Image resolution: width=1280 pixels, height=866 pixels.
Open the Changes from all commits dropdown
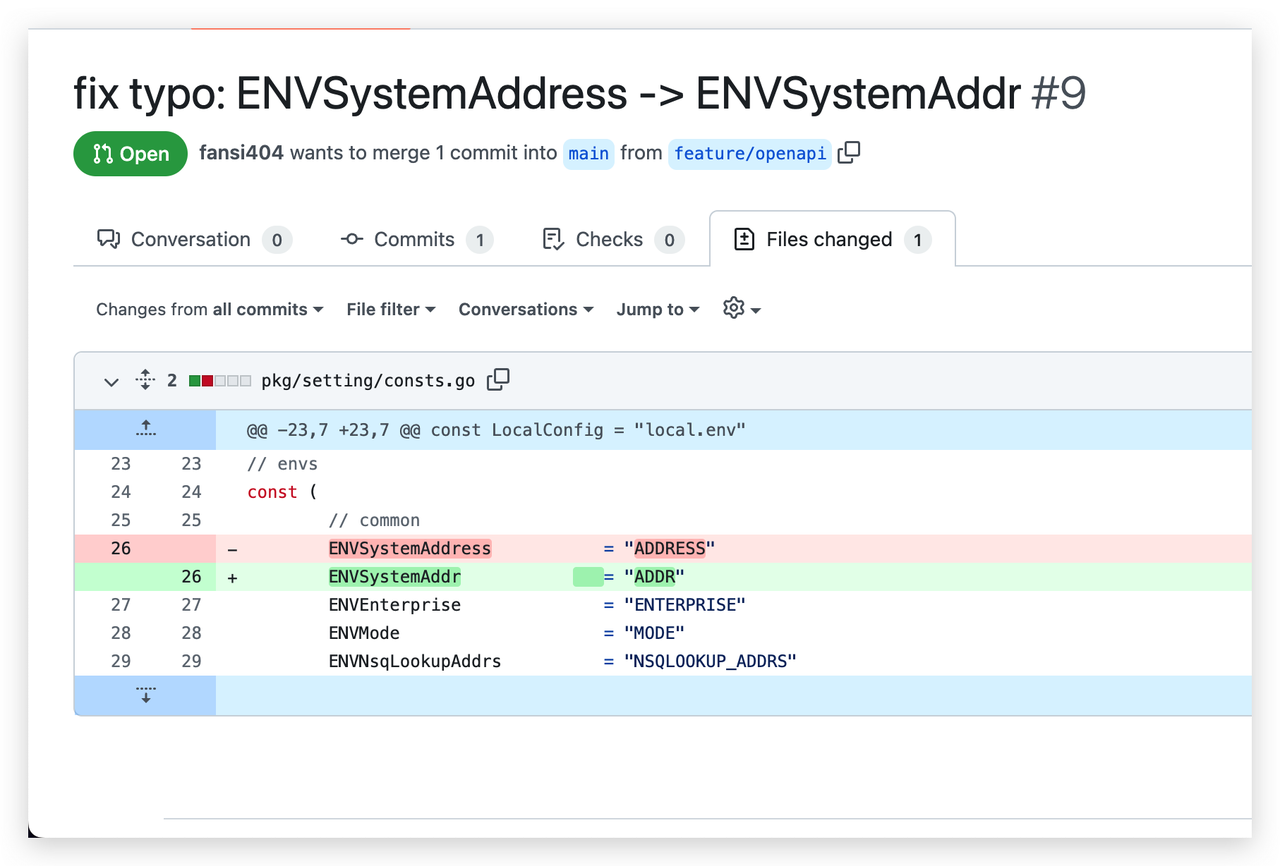[209, 309]
